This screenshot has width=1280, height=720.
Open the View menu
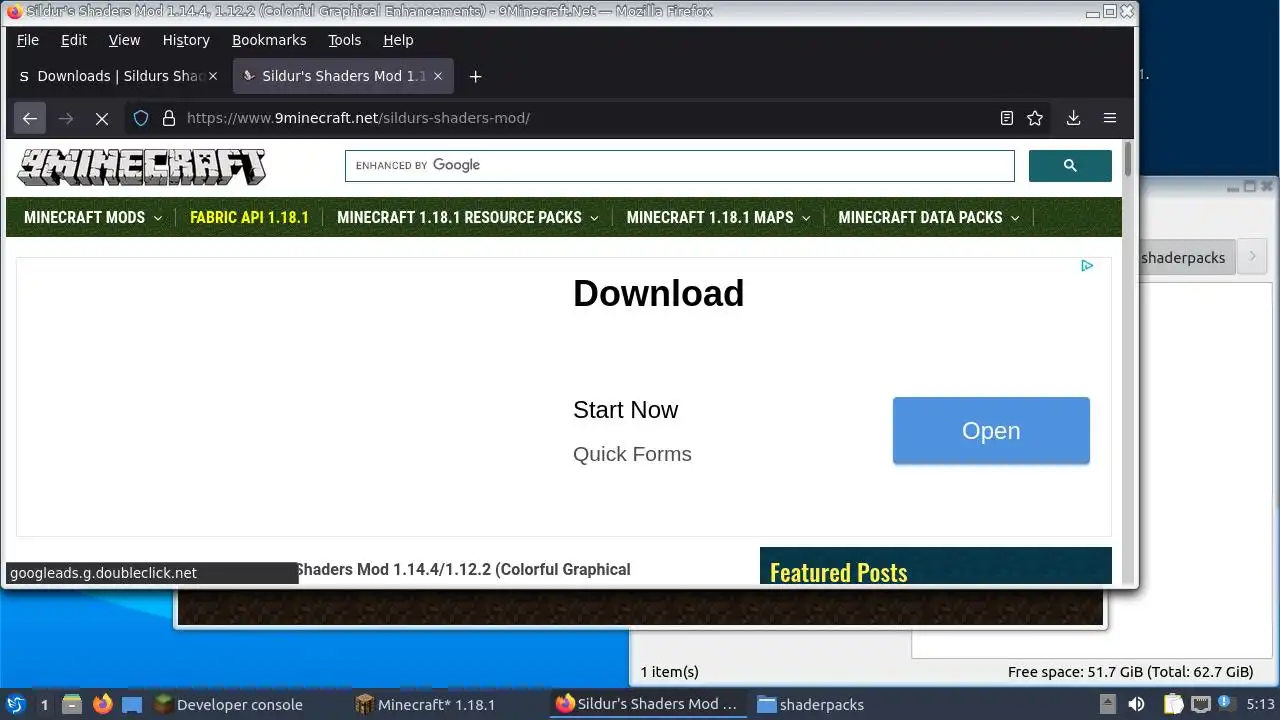[124, 40]
